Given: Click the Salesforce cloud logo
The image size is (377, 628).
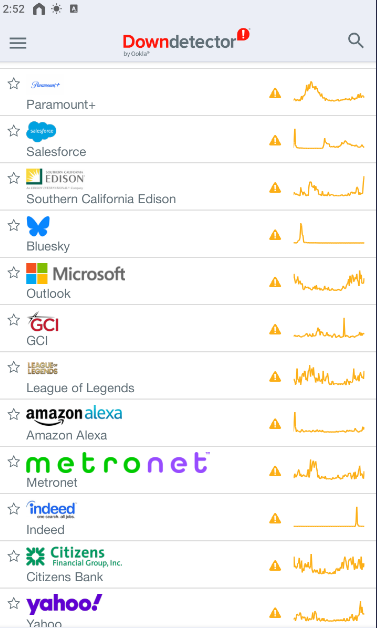Looking at the screenshot, I should [41, 131].
